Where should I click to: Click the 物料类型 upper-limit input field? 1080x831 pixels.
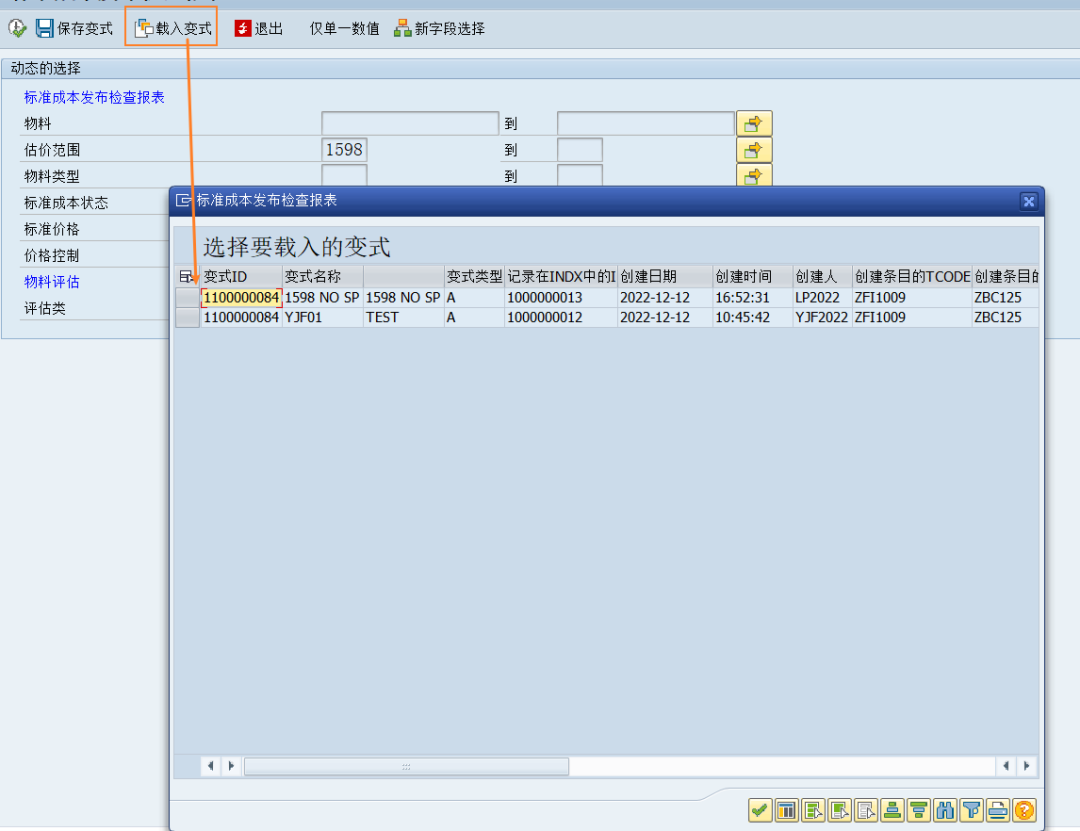[x=580, y=175]
